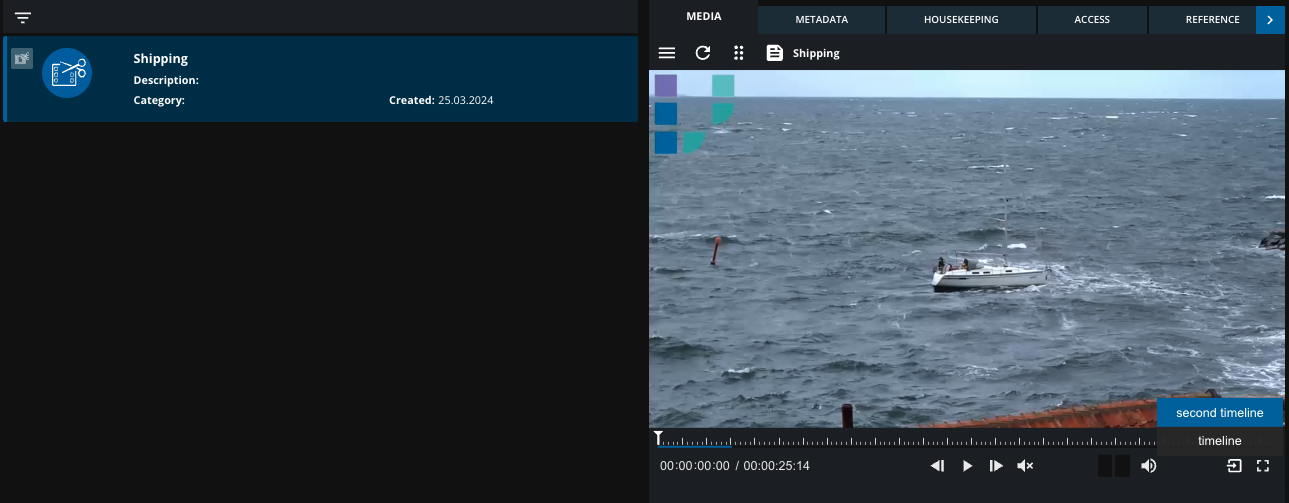Screen dimensions: 1289x503
Task: Select the Access tab
Action: [x=1092, y=20]
